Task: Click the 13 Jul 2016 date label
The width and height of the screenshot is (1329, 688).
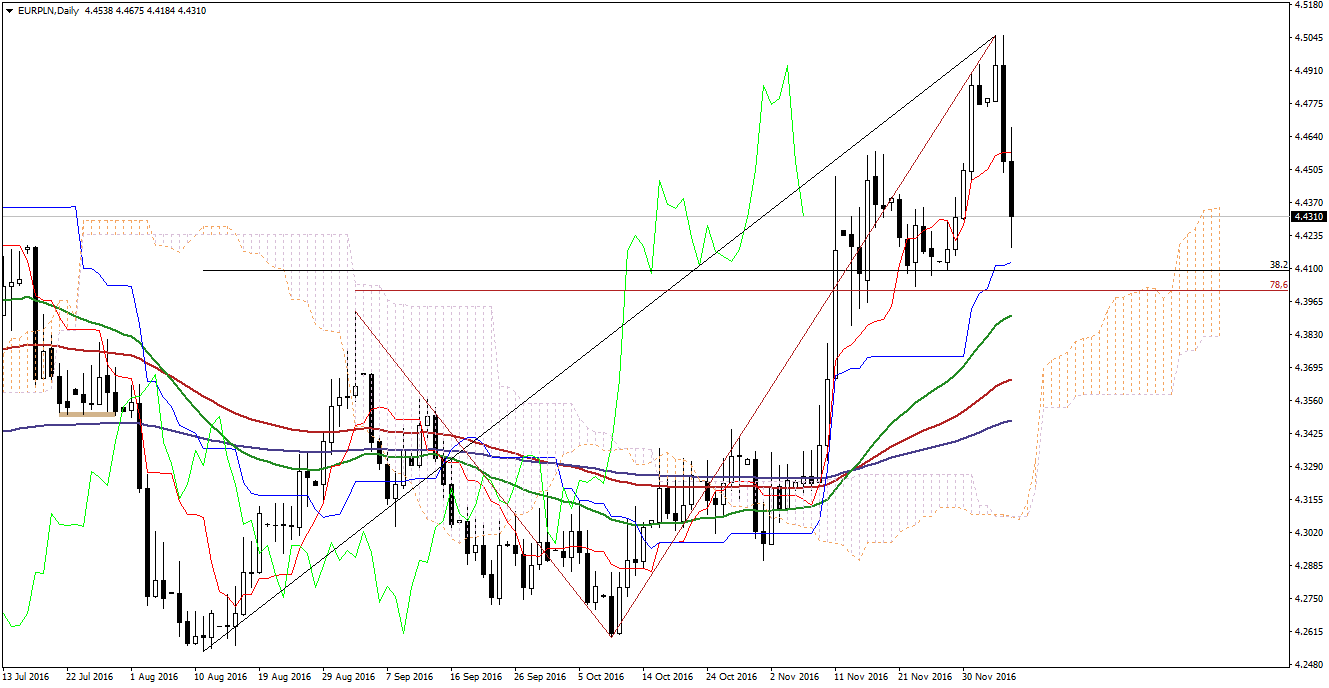Action: coord(26,677)
